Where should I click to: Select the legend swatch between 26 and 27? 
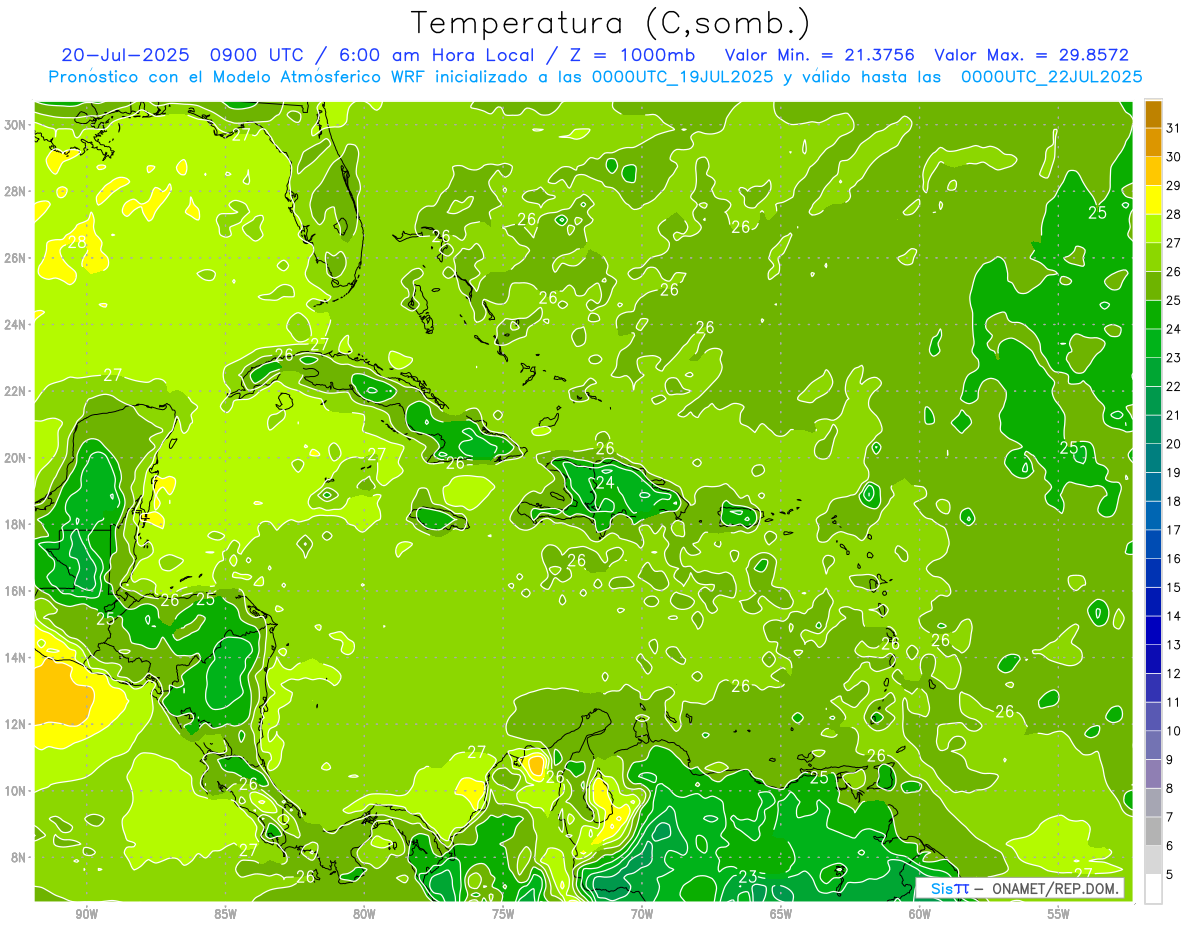click(x=1153, y=257)
